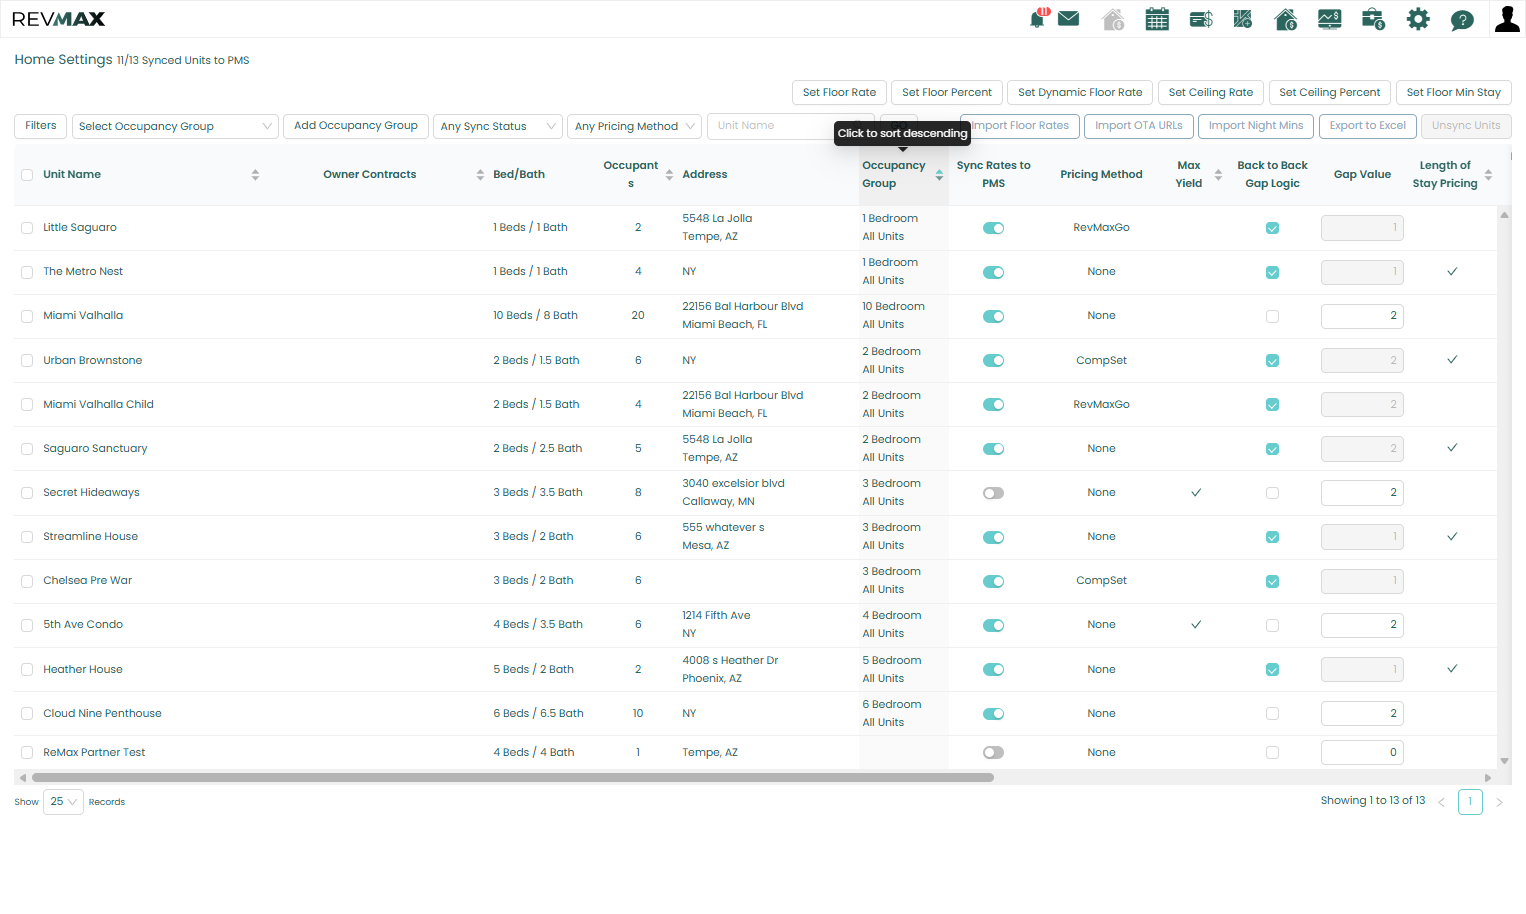The height and width of the screenshot is (914, 1526).
Task: Enable Sync Rates for ReMax Partner Test
Action: (993, 753)
